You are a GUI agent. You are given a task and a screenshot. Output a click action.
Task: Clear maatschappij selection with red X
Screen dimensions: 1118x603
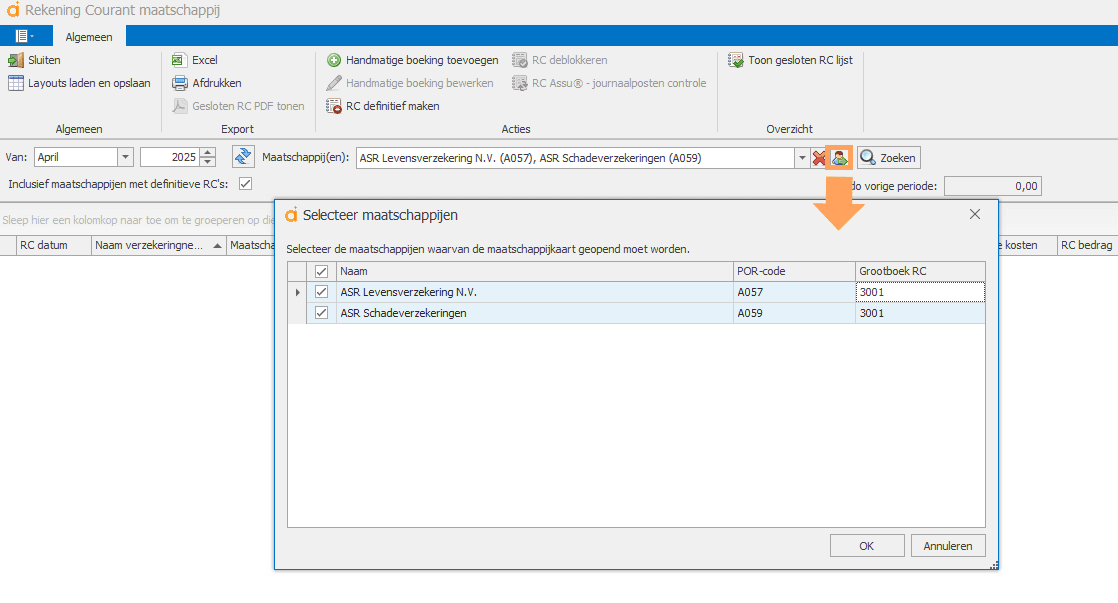[x=819, y=158]
